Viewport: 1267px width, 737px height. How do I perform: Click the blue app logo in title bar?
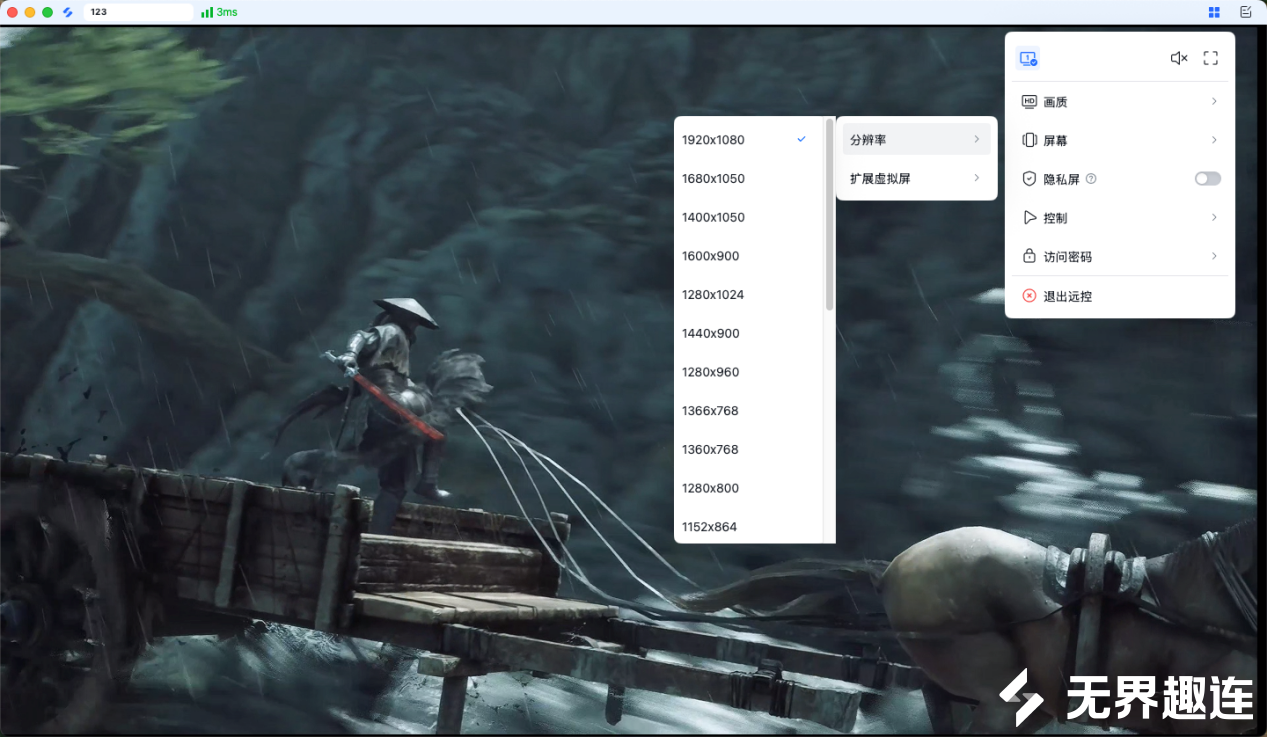point(68,12)
